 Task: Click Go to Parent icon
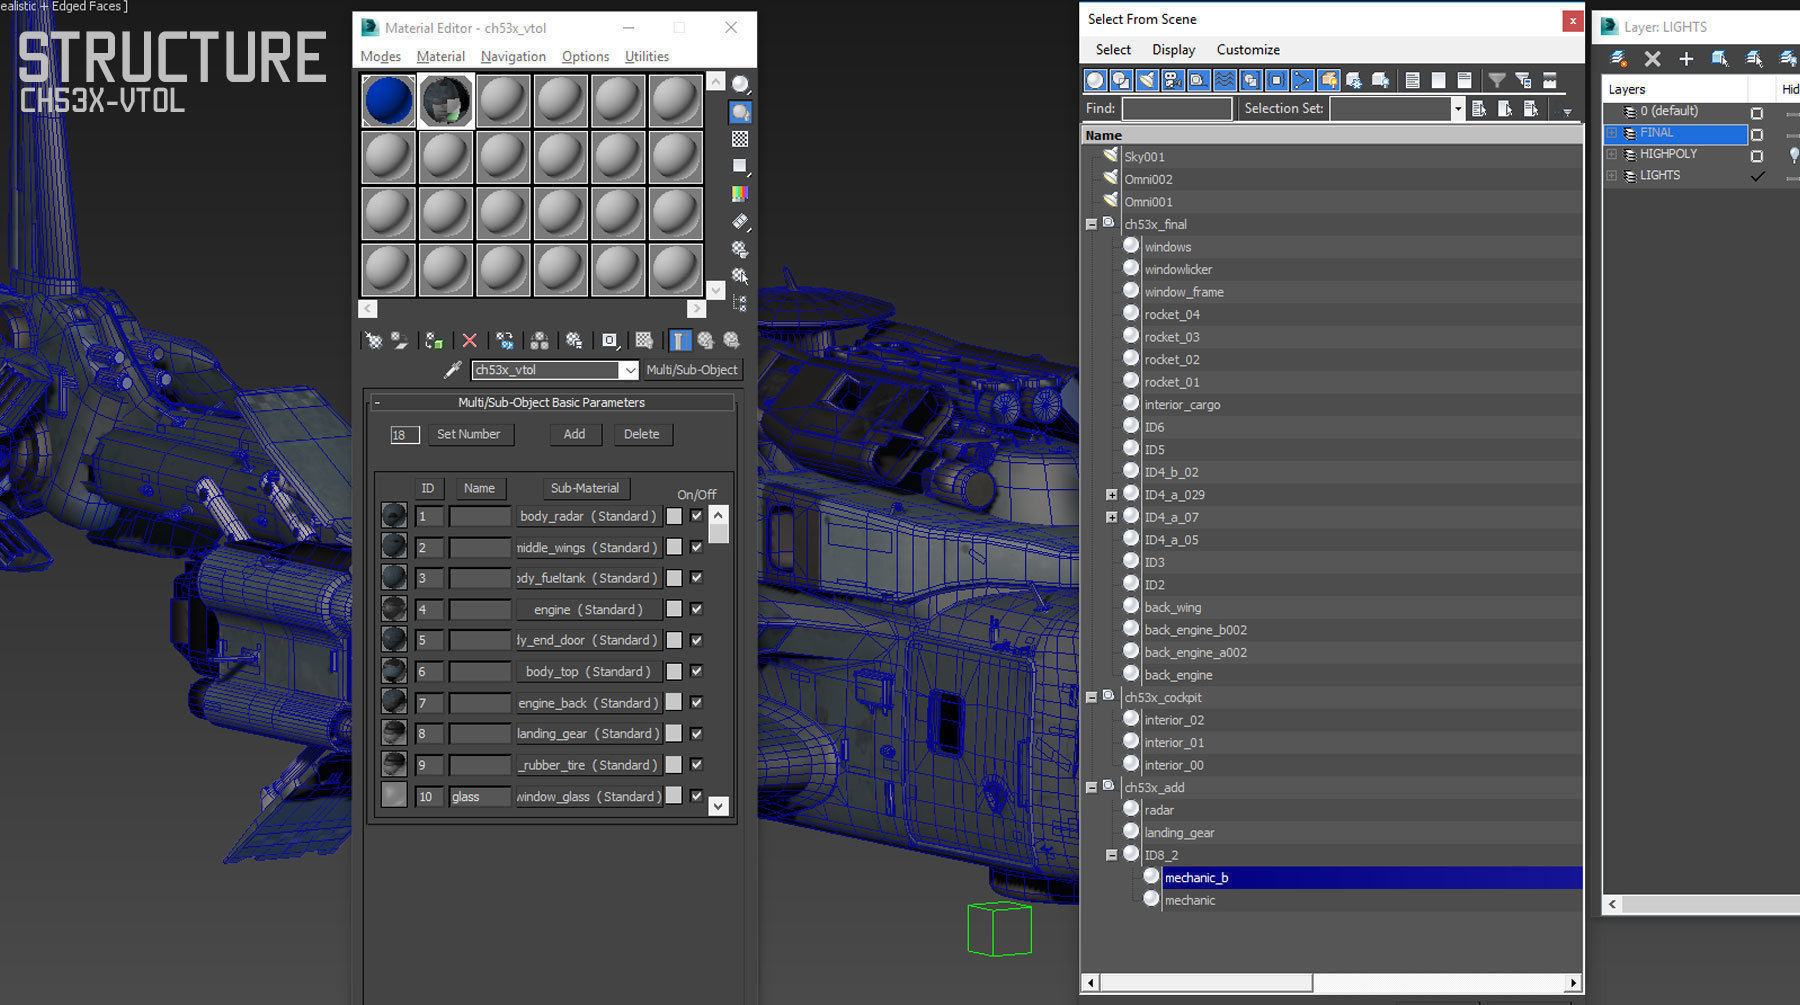pyautogui.click(x=706, y=341)
